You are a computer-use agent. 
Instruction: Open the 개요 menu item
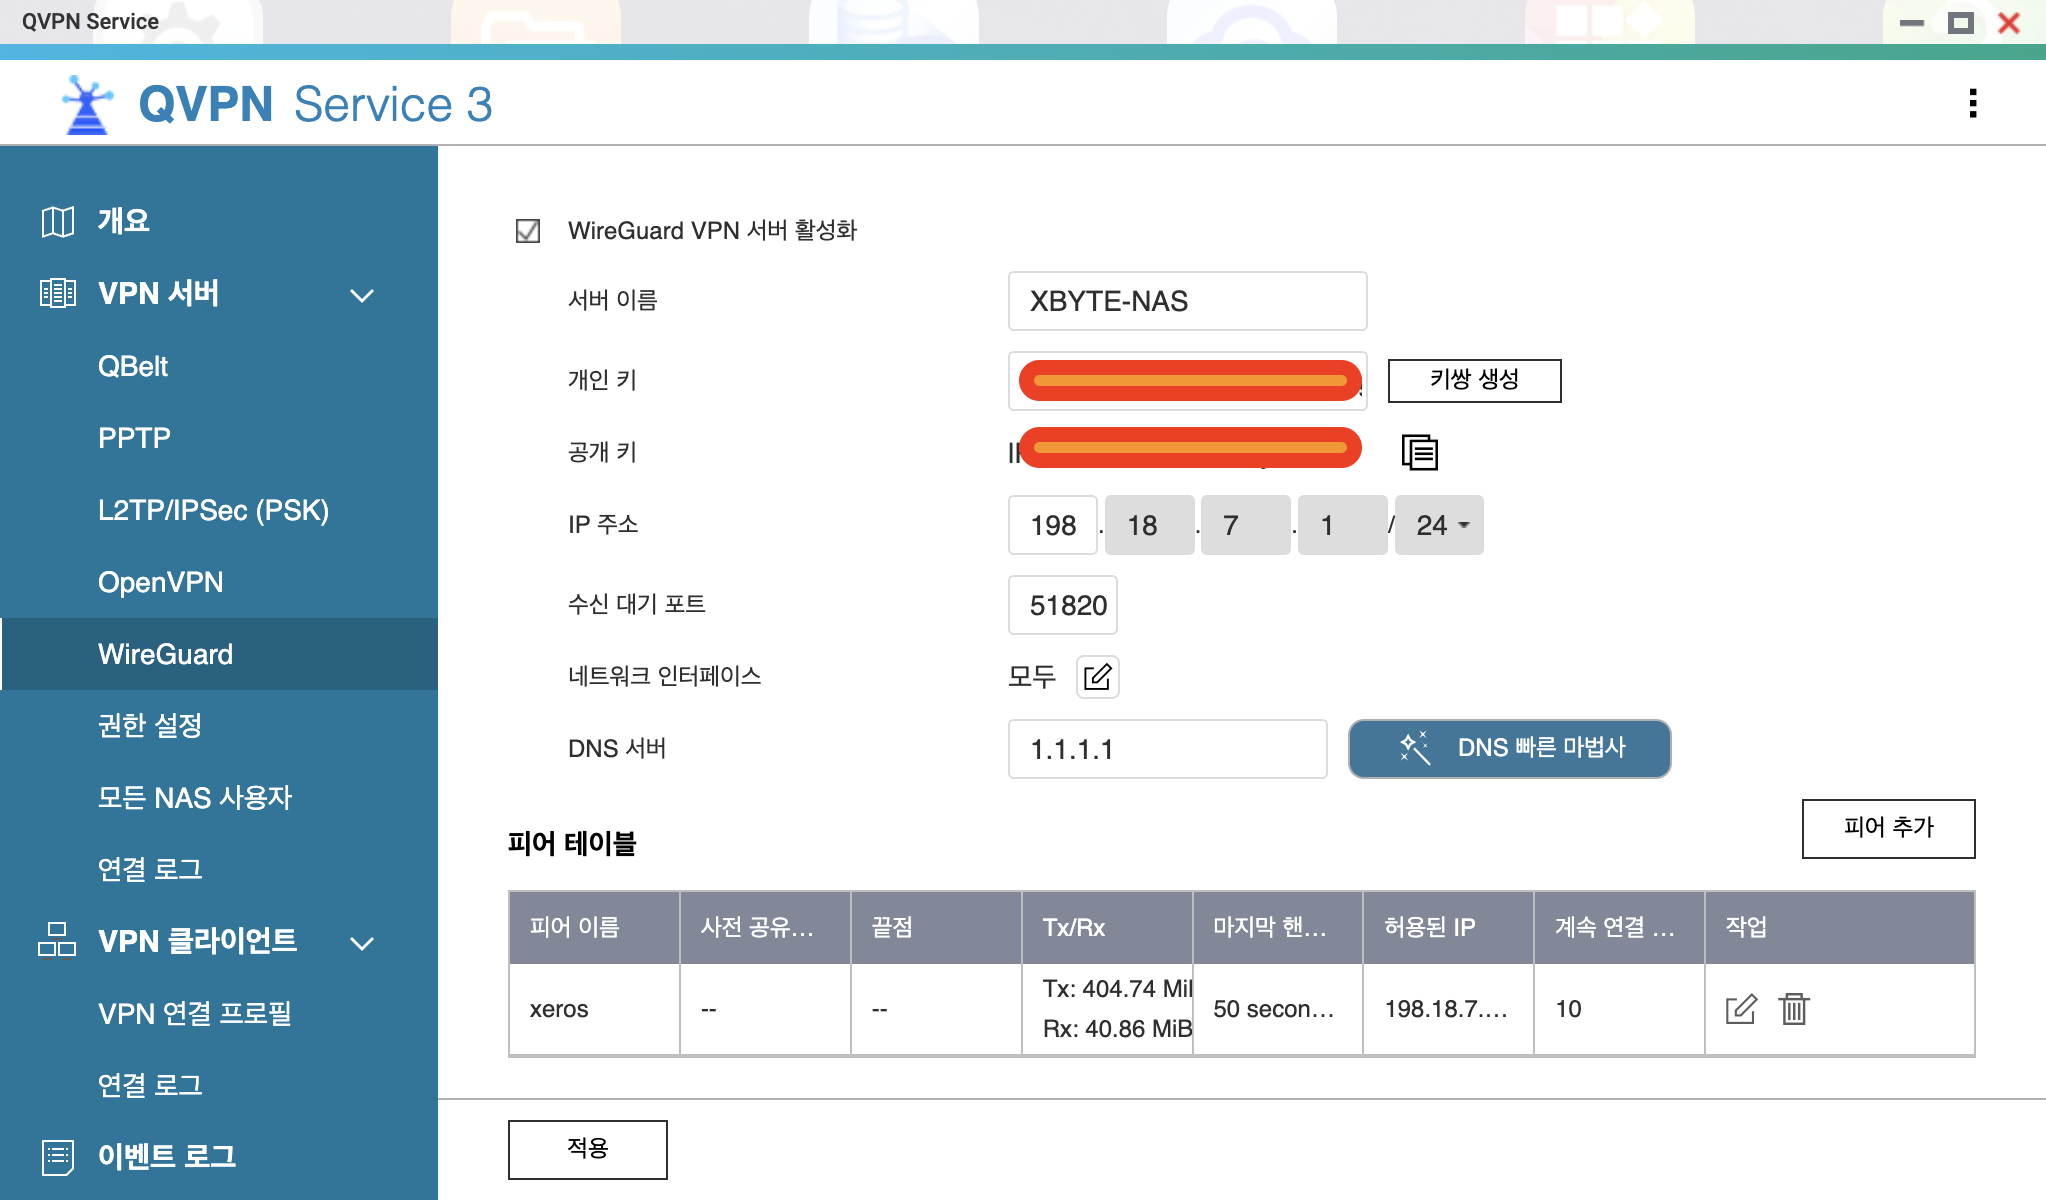[219, 221]
